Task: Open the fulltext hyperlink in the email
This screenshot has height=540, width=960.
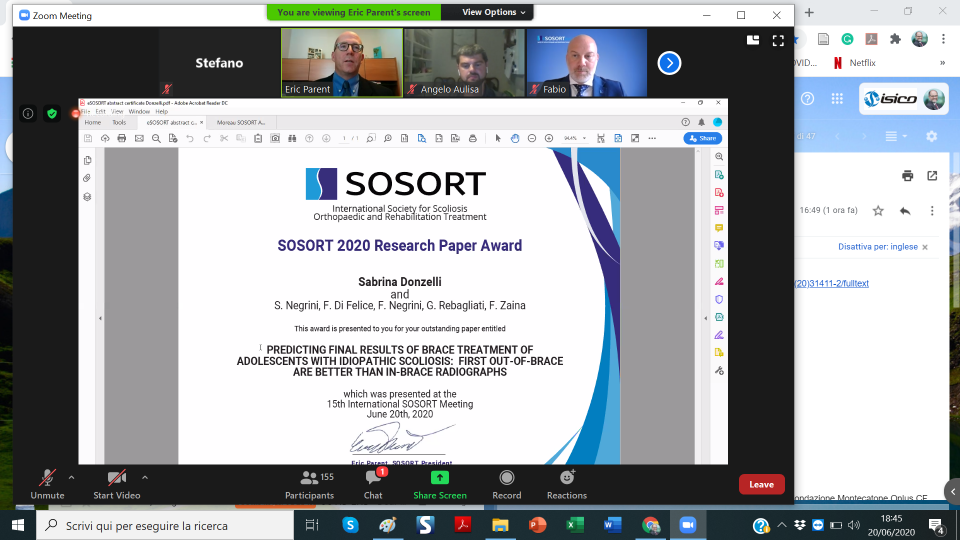Action: tap(831, 283)
